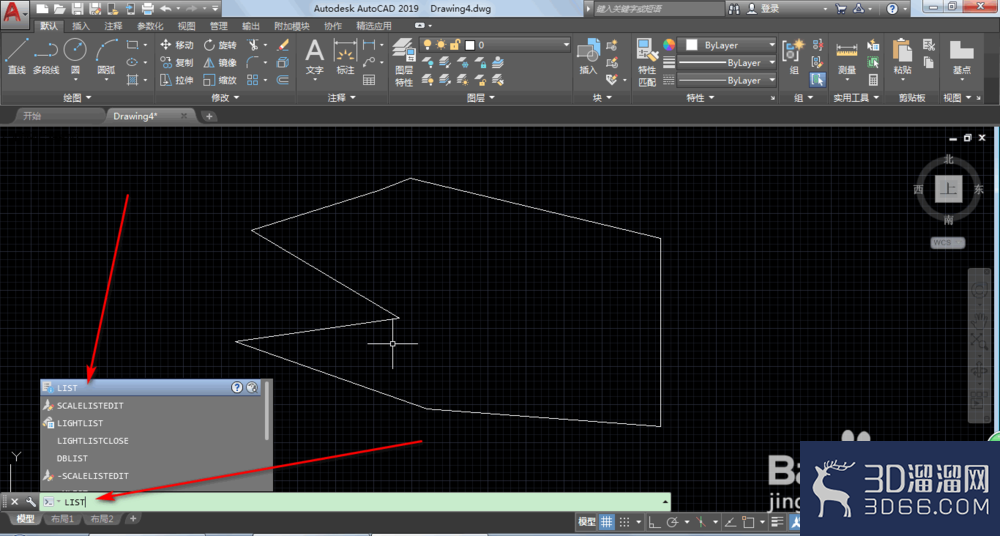
Task: Open the Insert (插入) ribbon tab
Action: (81, 26)
